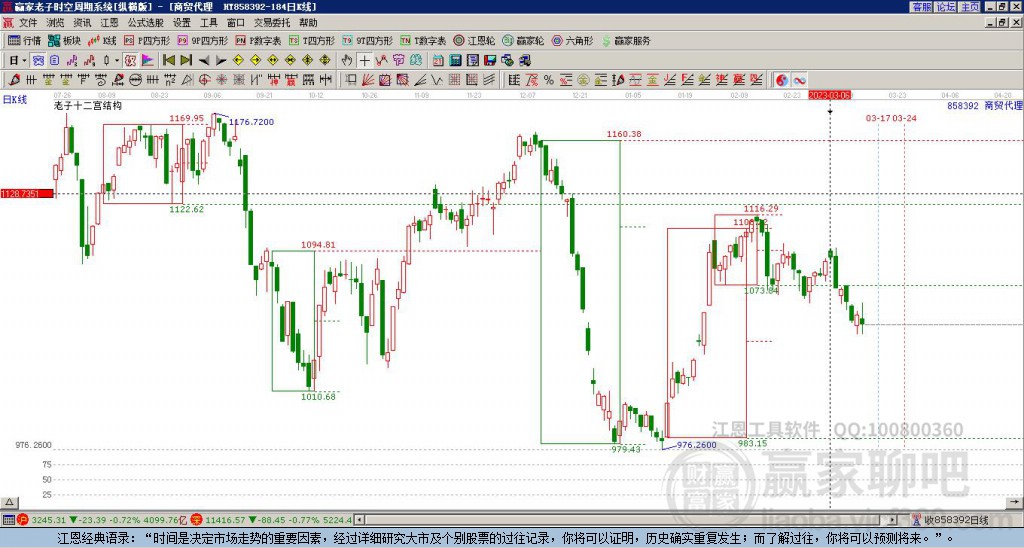Click the yin-yang taiji icon
Screen dimensions: 1024x548
coord(782,80)
